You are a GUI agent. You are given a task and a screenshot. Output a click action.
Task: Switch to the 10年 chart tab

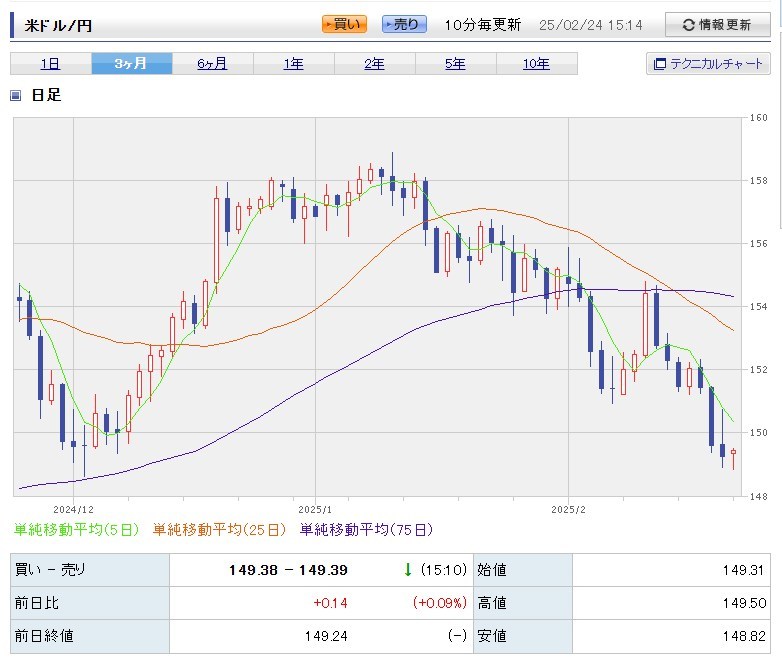coord(536,64)
